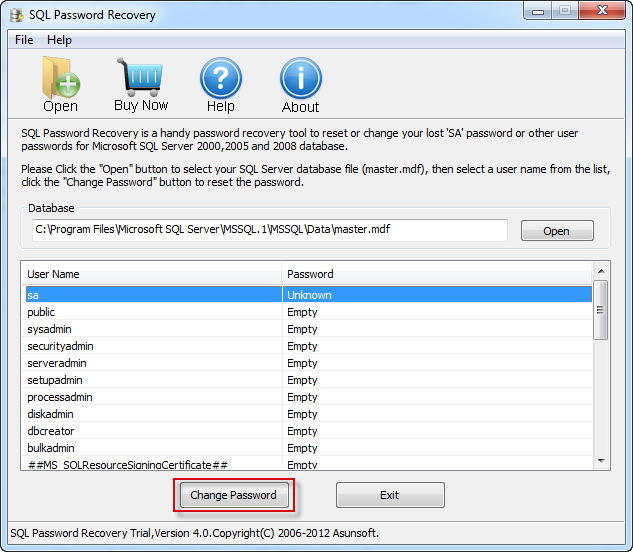Select the processadmin user row

(x=309, y=397)
